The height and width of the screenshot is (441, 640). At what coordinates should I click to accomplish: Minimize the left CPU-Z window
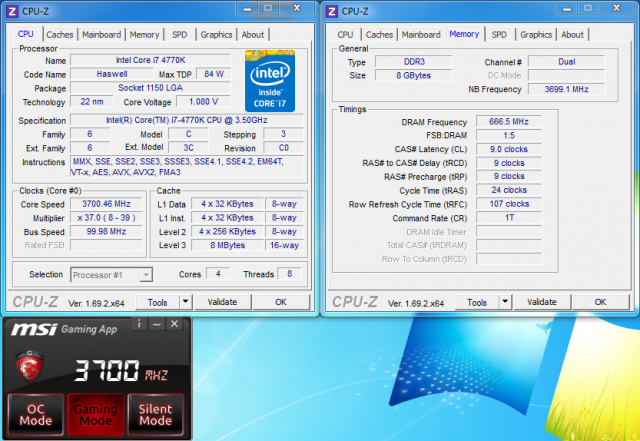tap(247, 8)
